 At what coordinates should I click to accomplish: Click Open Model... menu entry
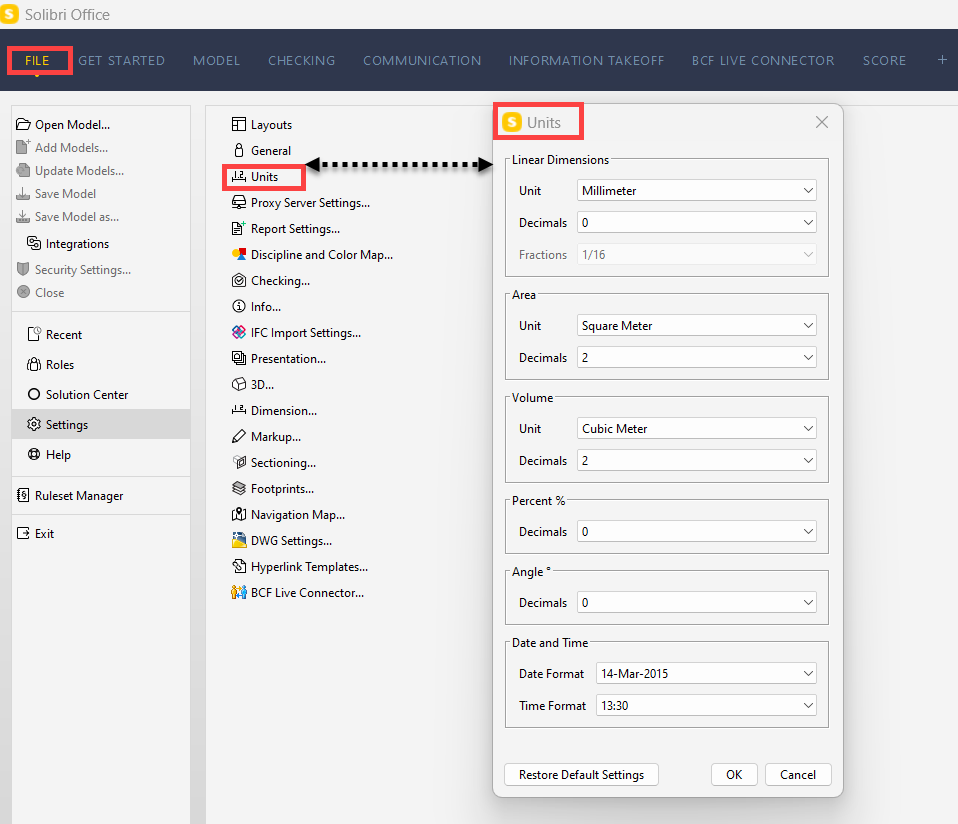[72, 125]
